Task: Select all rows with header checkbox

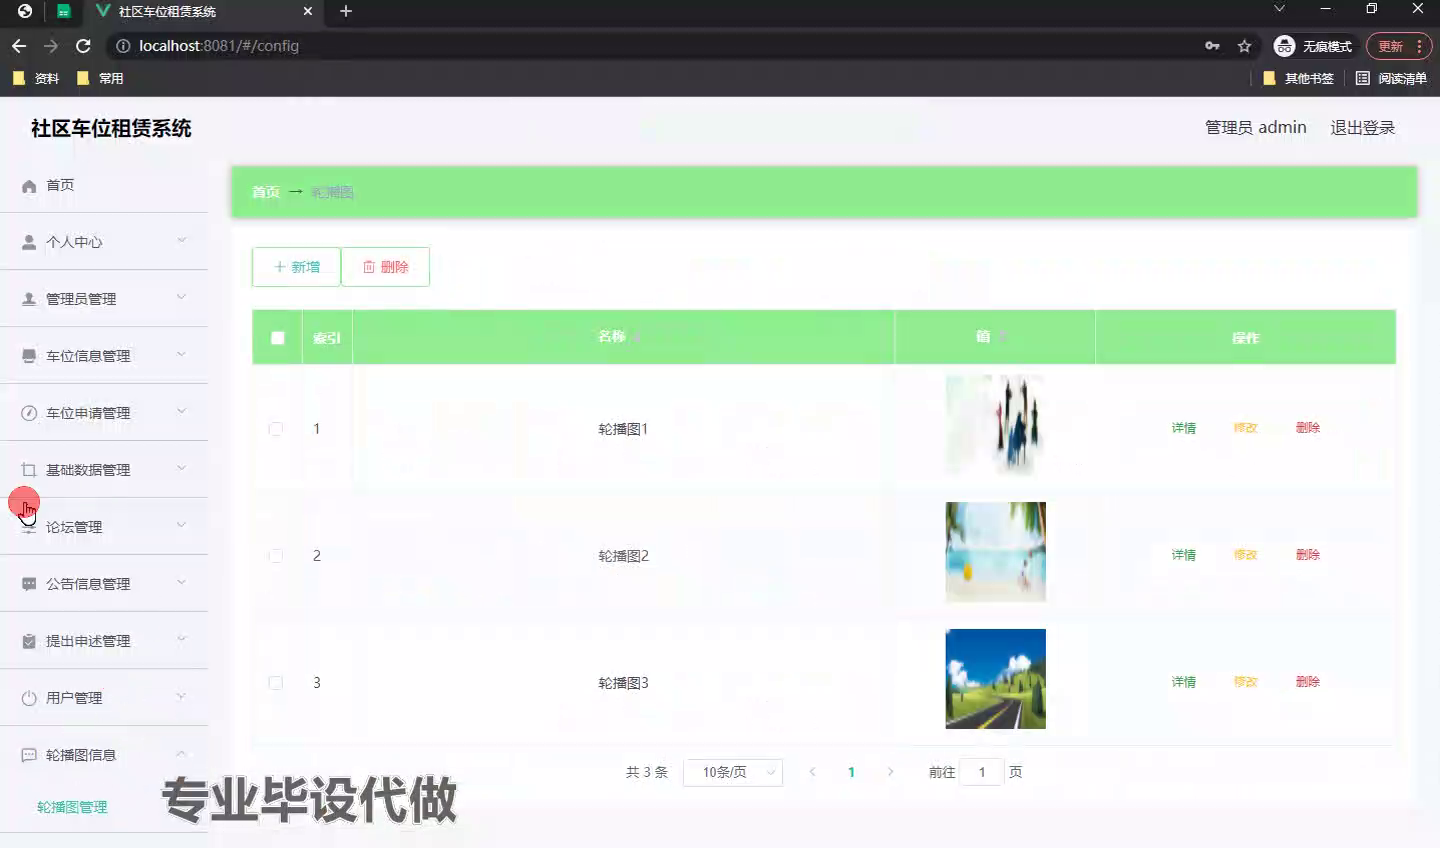Action: (278, 338)
